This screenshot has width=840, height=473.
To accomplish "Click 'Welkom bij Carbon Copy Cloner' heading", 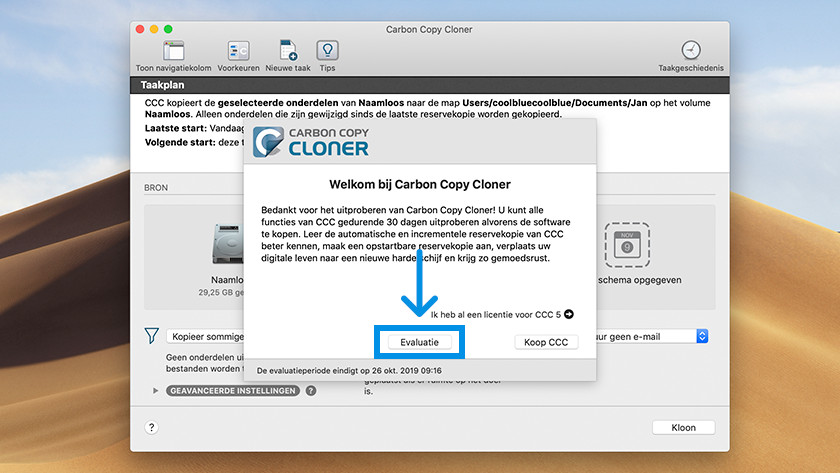I will (420, 184).
